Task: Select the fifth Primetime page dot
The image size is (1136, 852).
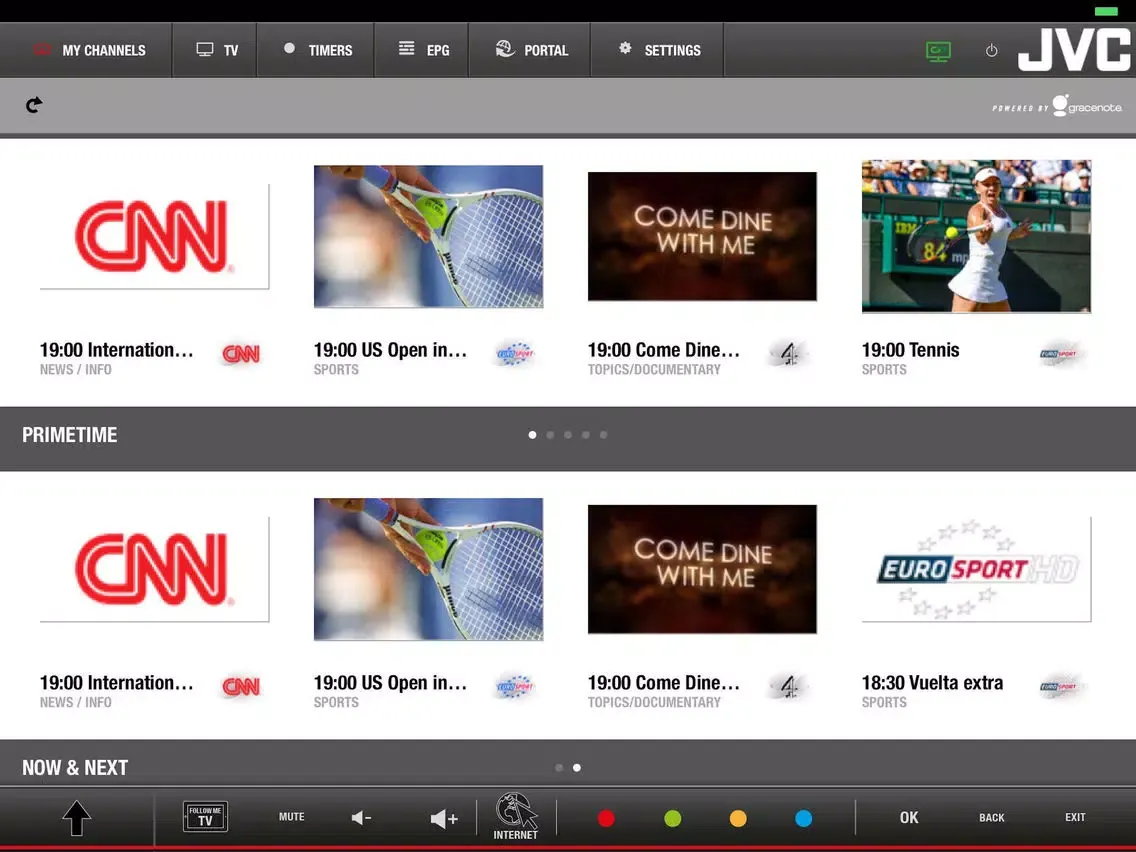Action: (x=604, y=435)
